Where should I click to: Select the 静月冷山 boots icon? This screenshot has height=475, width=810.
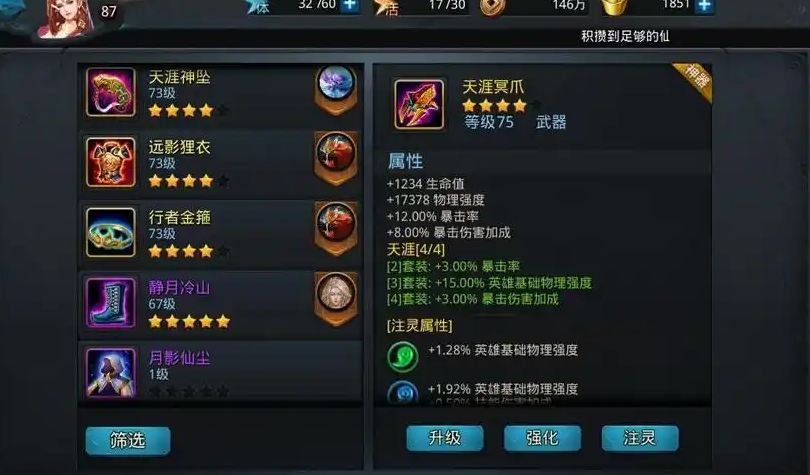tap(111, 303)
